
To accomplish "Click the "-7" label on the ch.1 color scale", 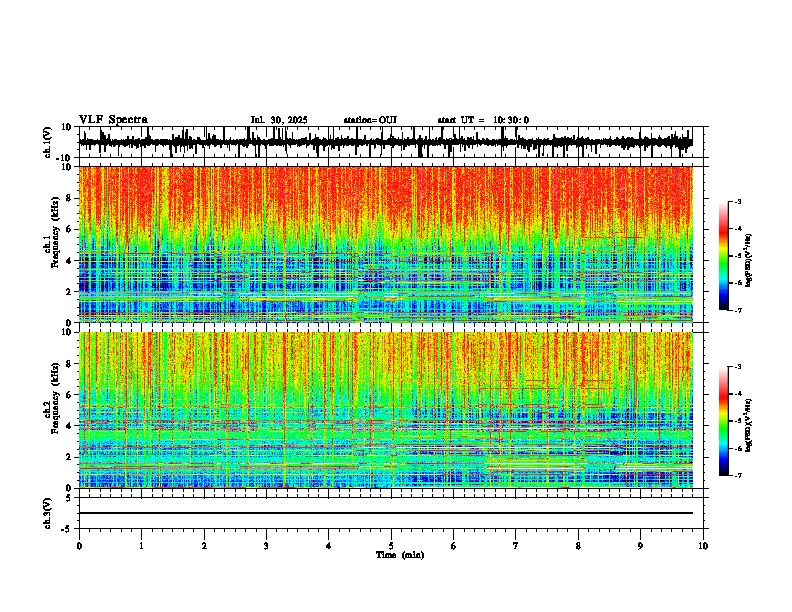I will [738, 310].
